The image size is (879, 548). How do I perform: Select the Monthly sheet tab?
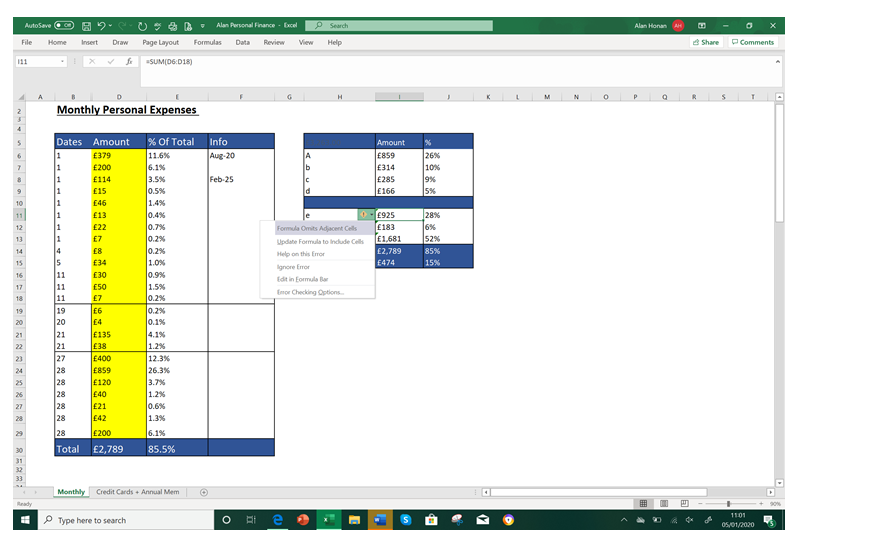[71, 492]
